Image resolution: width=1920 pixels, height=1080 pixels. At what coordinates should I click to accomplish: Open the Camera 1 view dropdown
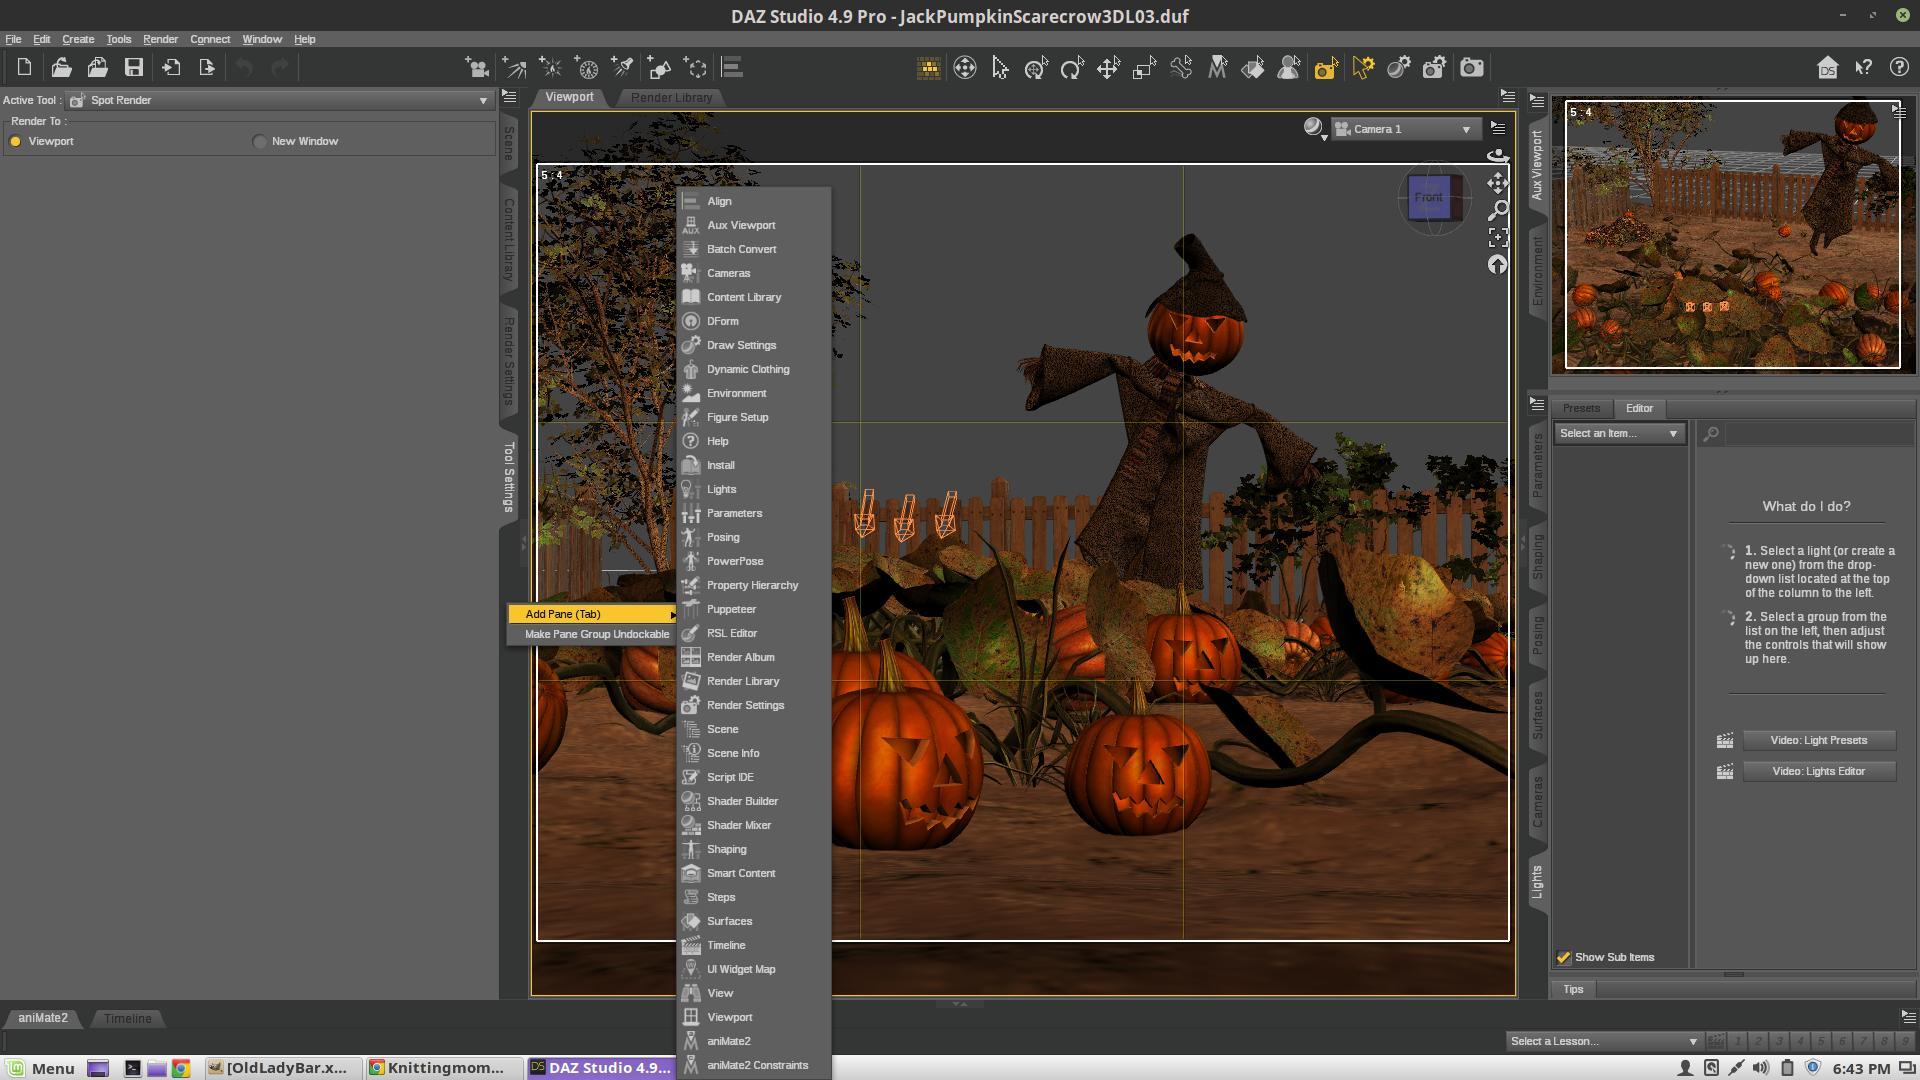click(x=1405, y=130)
